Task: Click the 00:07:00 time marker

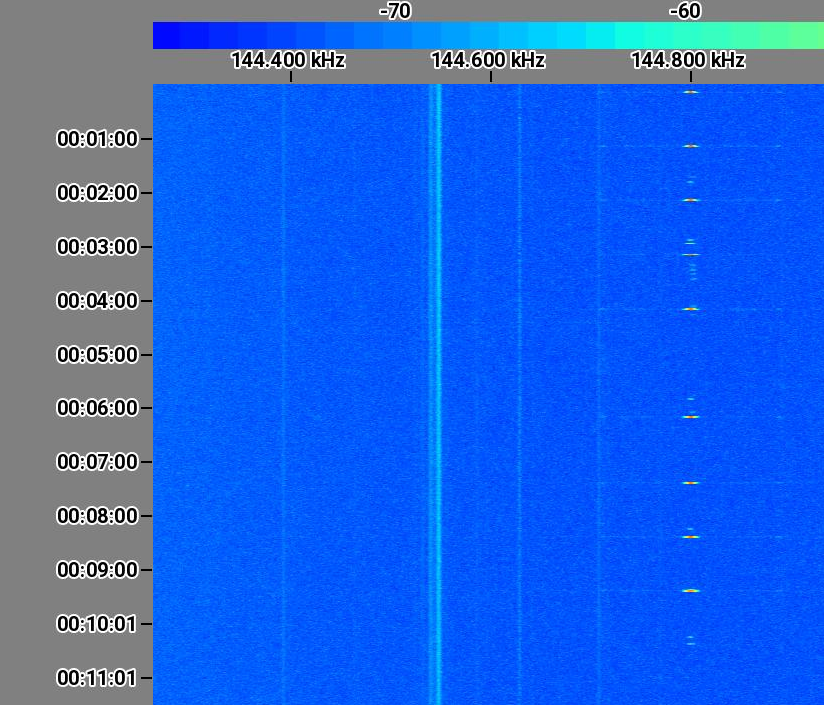Action: [97, 462]
